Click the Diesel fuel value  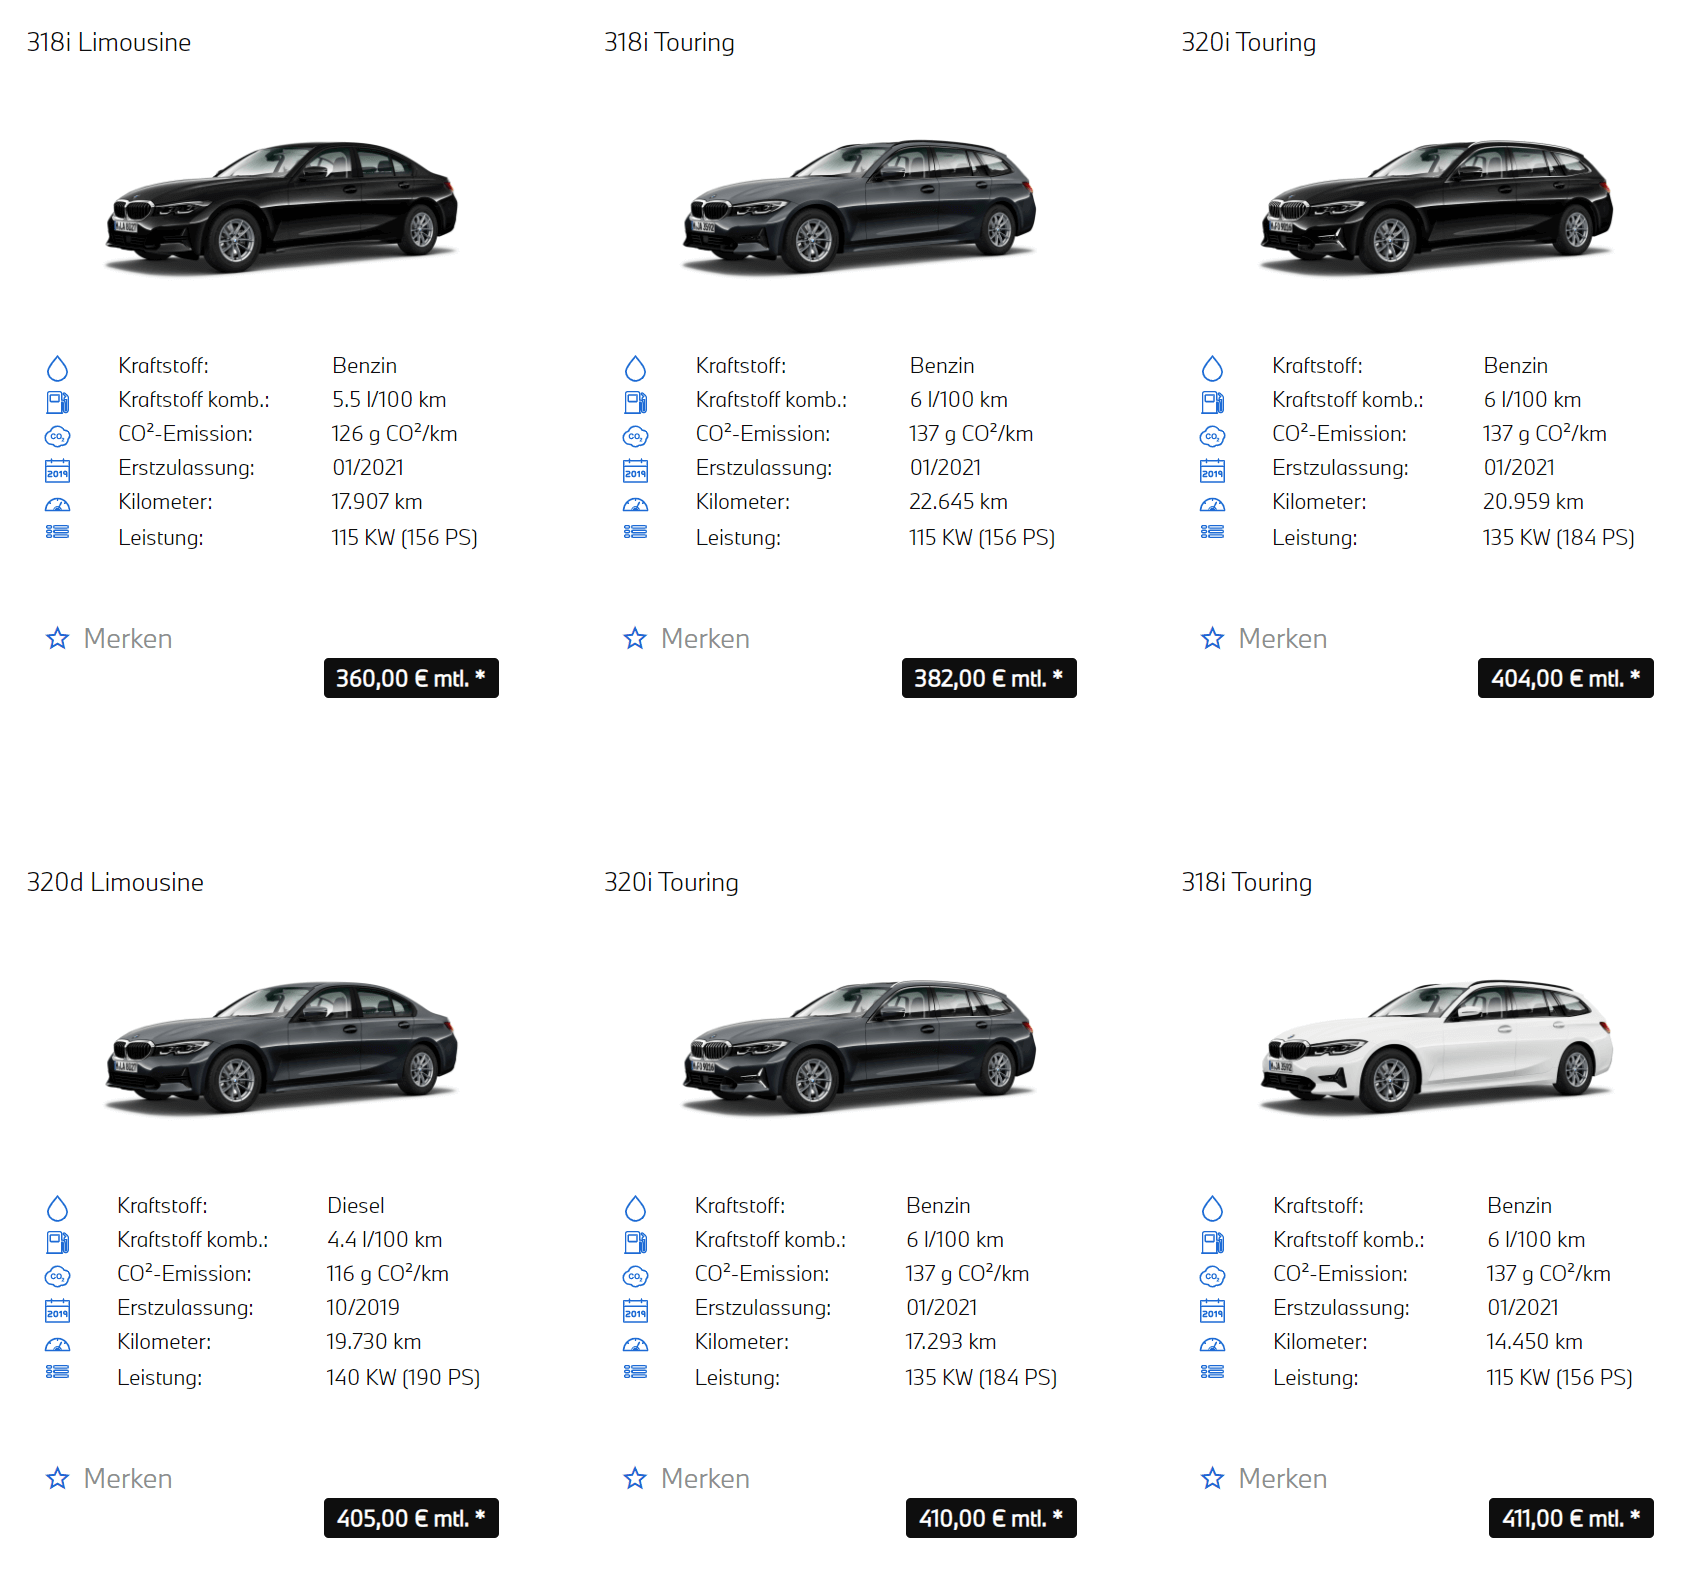356,1206
